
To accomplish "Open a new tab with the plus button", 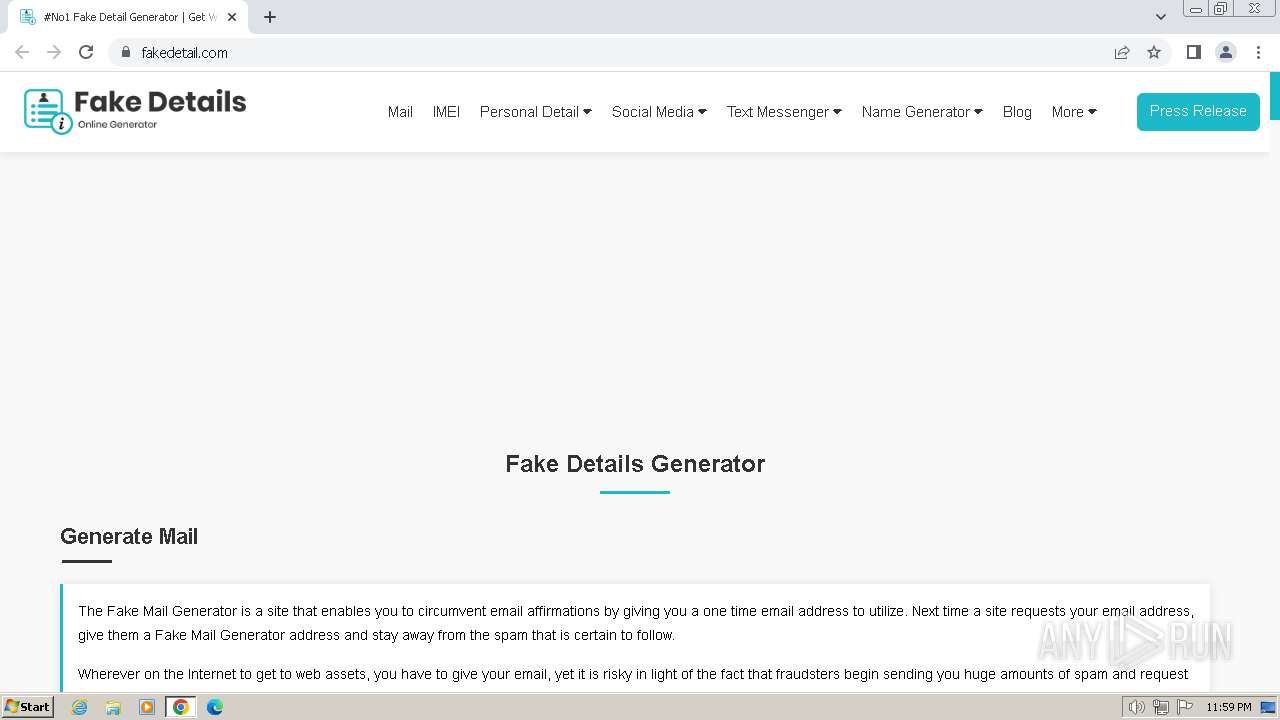I will [x=270, y=17].
